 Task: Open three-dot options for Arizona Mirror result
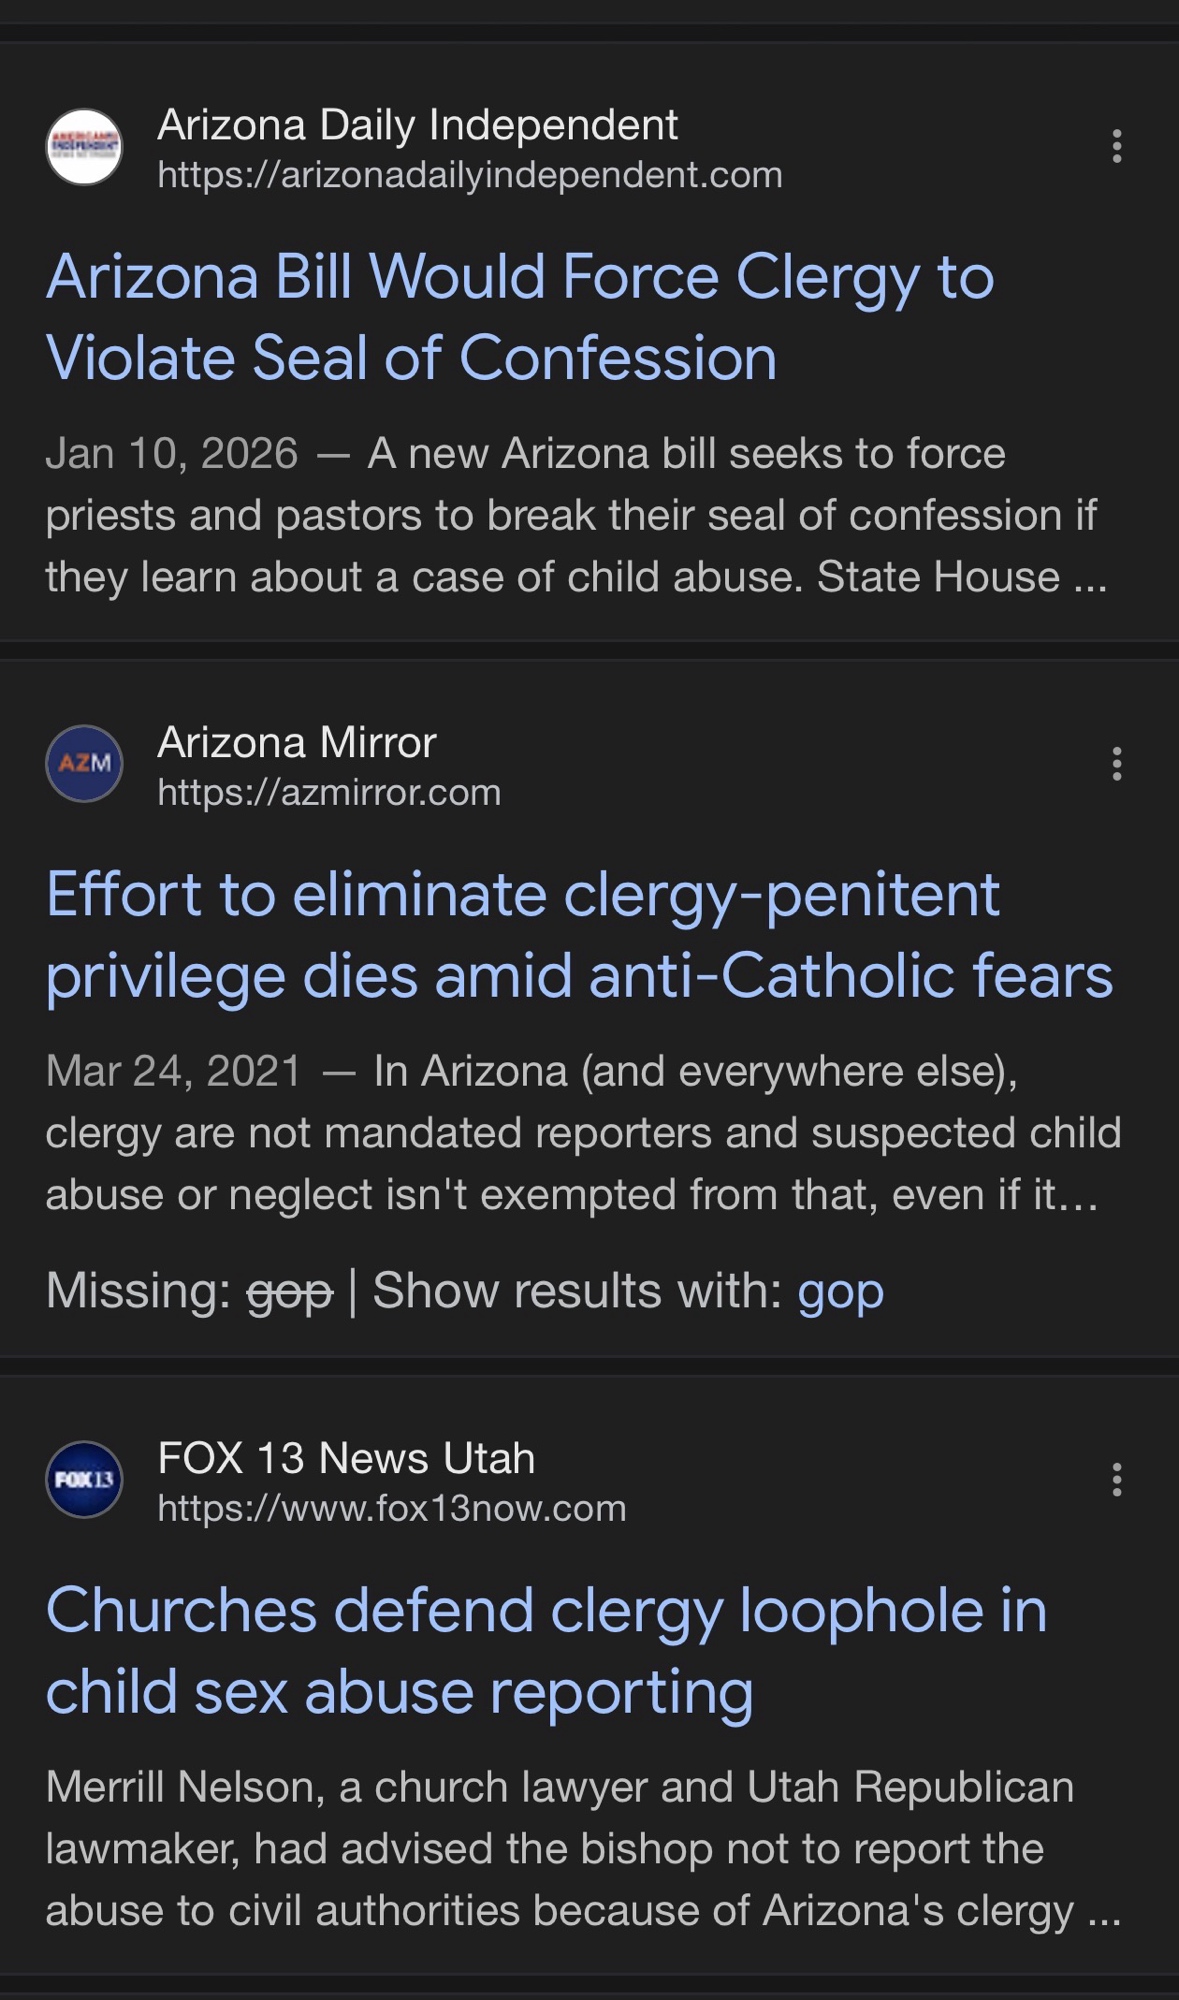pos(1116,764)
